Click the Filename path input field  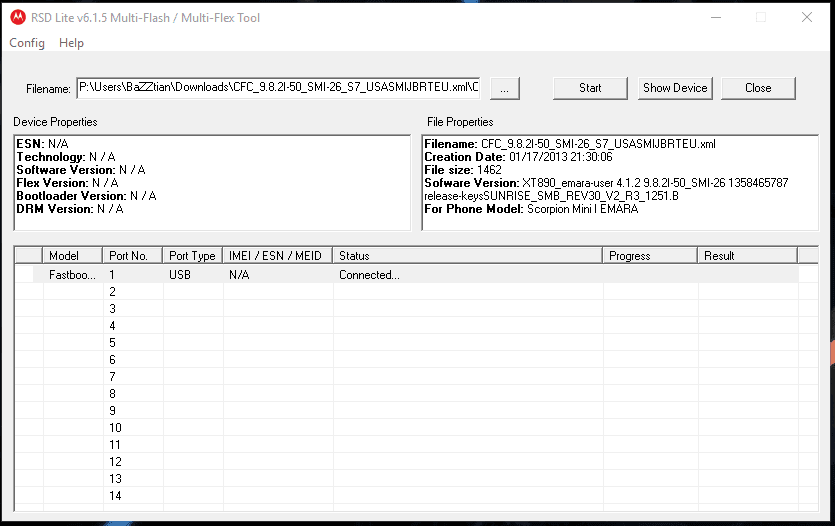pos(279,88)
